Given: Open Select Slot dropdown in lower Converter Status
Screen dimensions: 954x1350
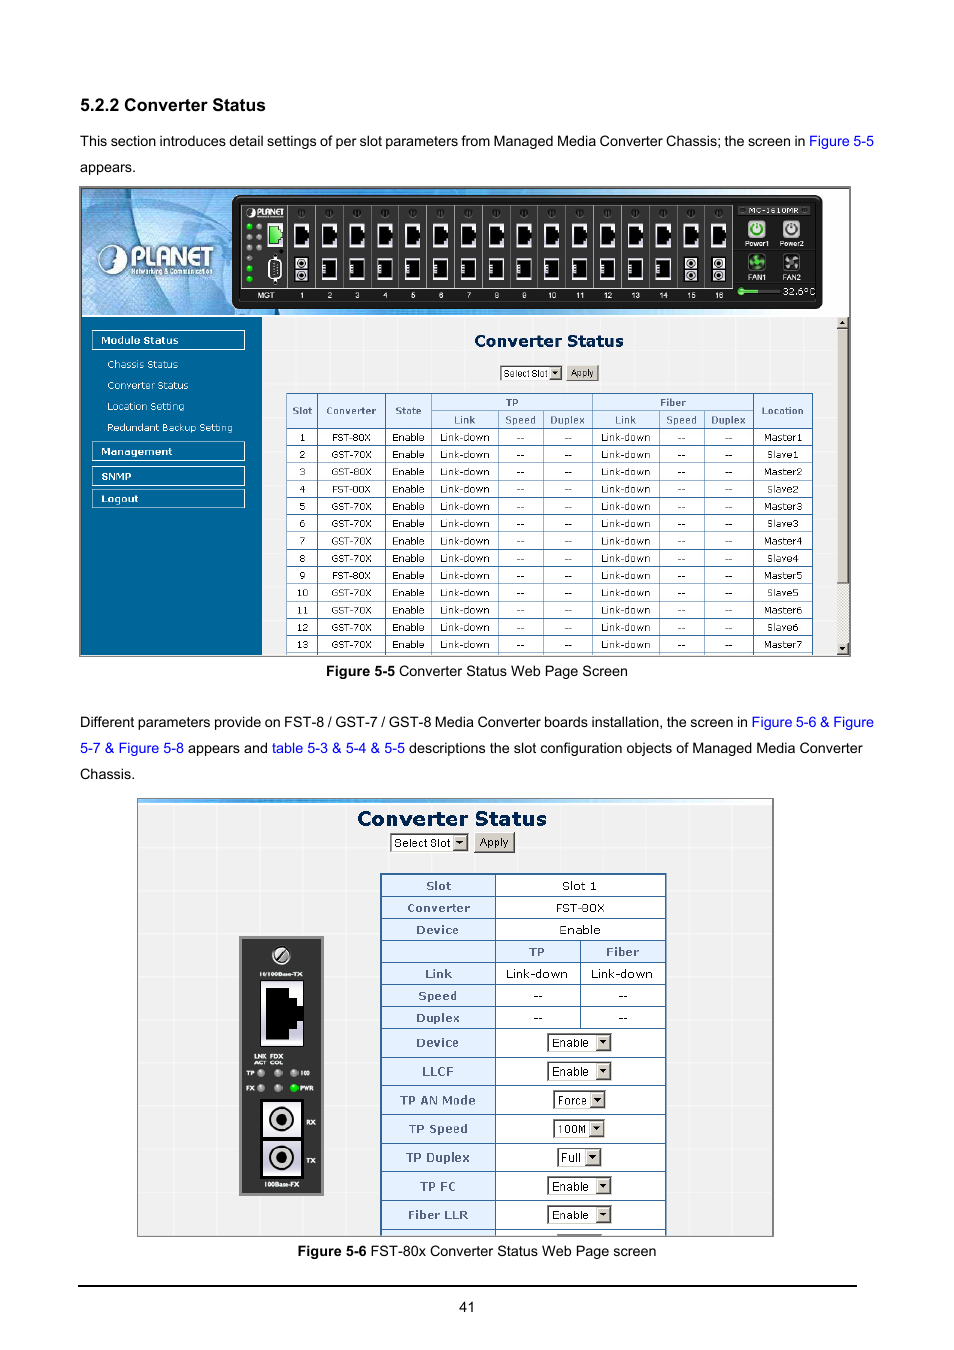Looking at the screenshot, I should pyautogui.click(x=429, y=843).
